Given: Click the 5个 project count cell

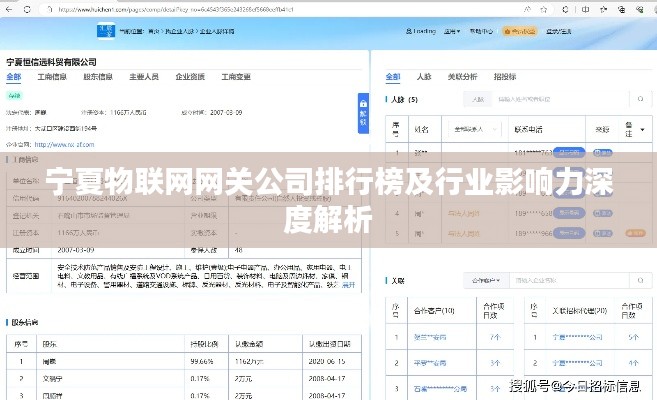Looking at the screenshot, I should tap(634, 337).
